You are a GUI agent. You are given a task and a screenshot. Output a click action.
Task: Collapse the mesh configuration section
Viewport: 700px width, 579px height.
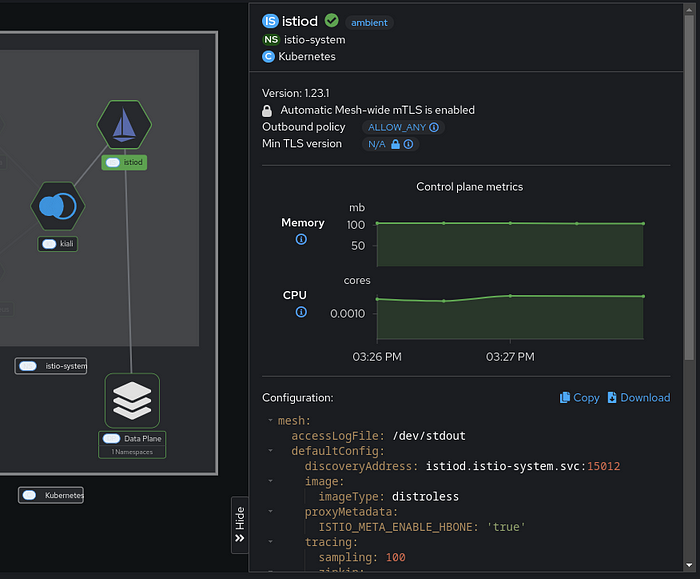(271, 420)
